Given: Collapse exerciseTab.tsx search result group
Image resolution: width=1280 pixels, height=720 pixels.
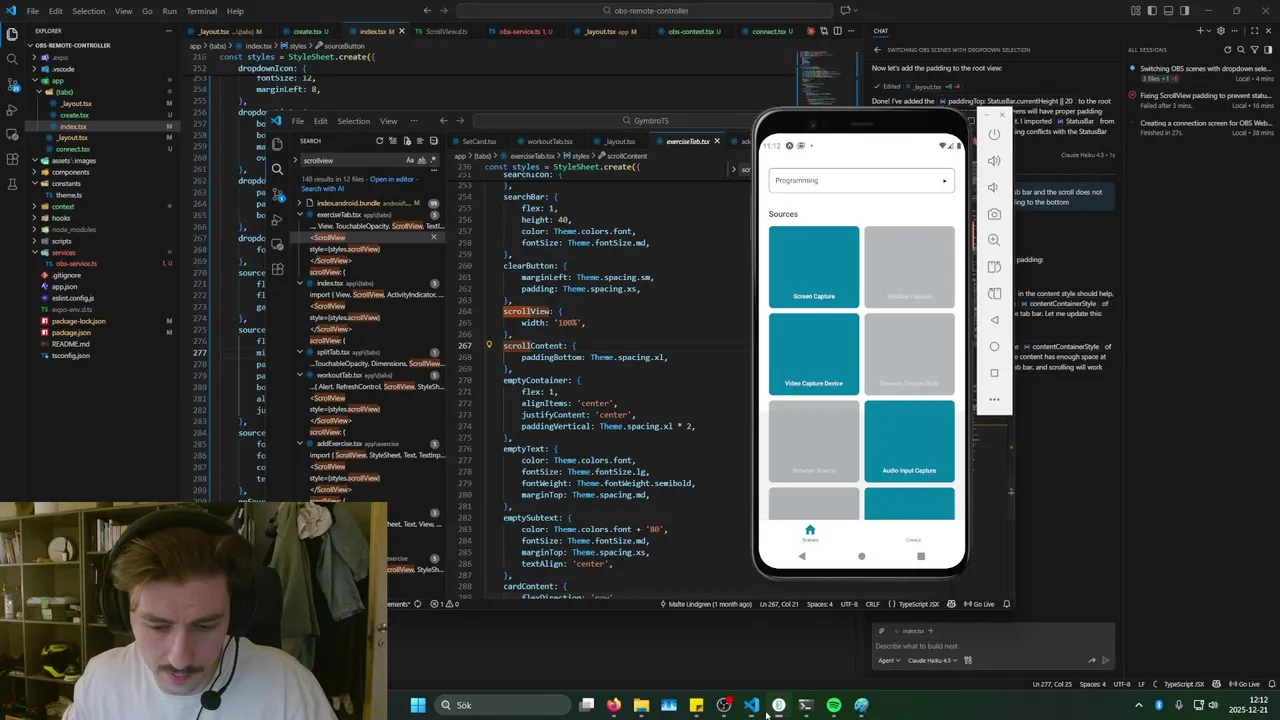Looking at the screenshot, I should click(x=299, y=214).
